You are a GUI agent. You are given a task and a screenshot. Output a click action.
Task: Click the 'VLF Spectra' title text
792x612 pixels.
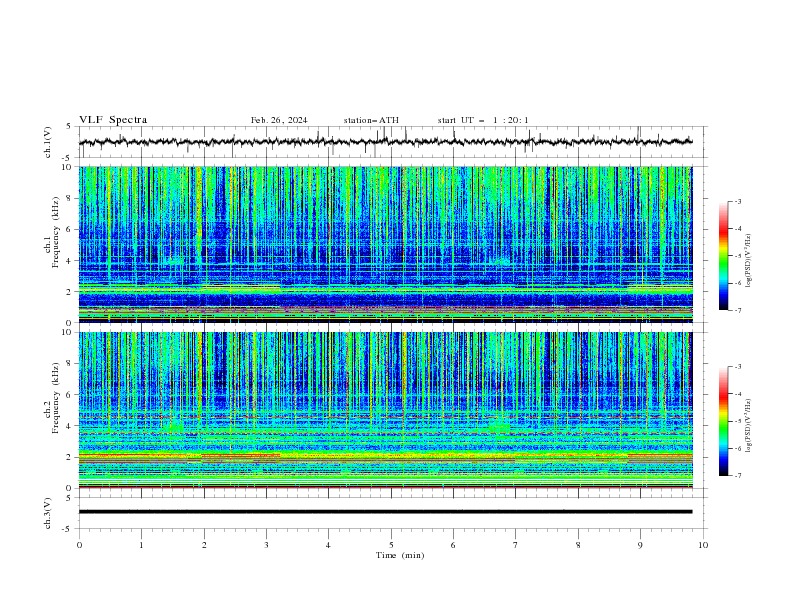pyautogui.click(x=113, y=120)
